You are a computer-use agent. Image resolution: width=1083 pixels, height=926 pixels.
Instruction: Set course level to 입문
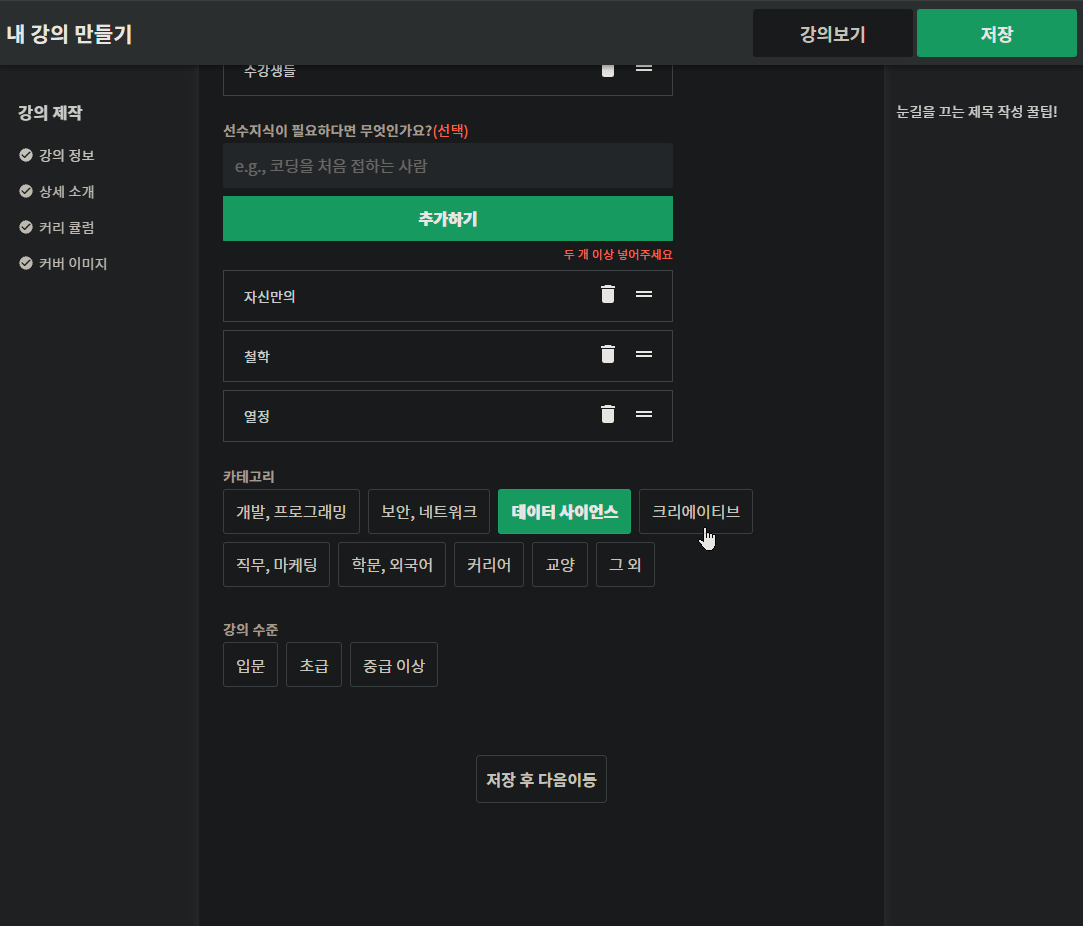[250, 665]
